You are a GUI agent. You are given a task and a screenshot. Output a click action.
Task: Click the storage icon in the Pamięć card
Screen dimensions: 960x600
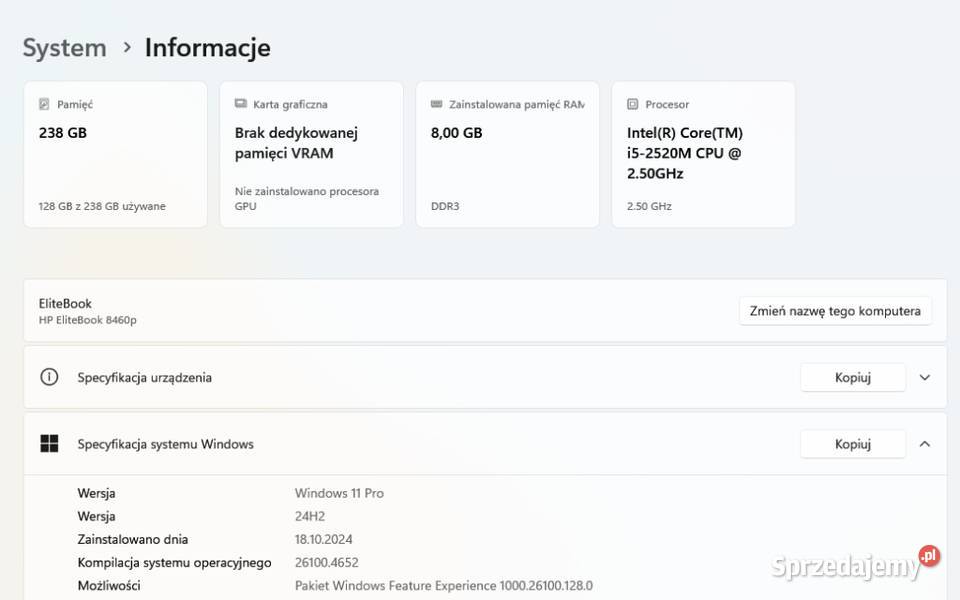(x=44, y=104)
